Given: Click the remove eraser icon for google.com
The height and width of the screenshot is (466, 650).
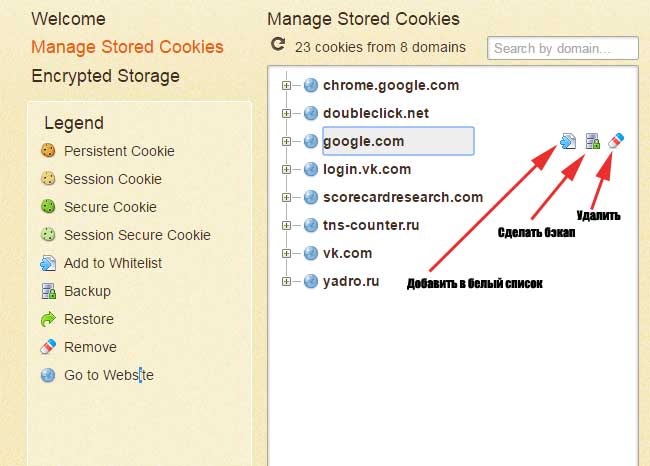Looking at the screenshot, I should tap(616, 142).
